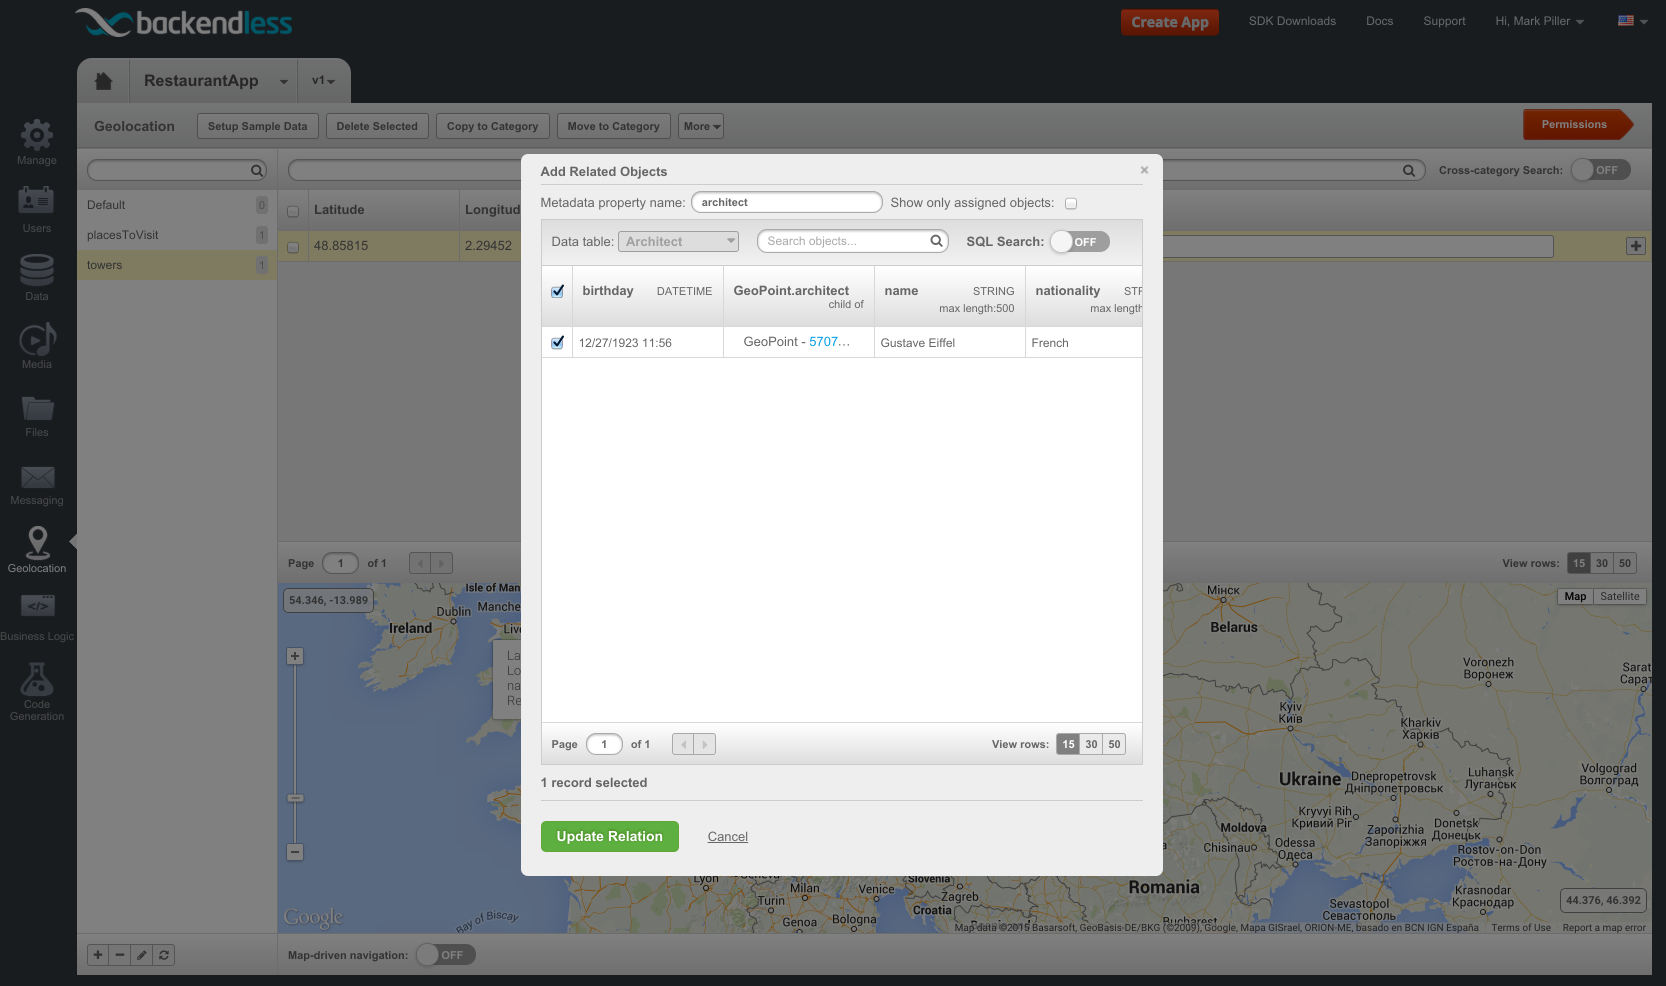Set dialog view rows to 50

(1115, 744)
